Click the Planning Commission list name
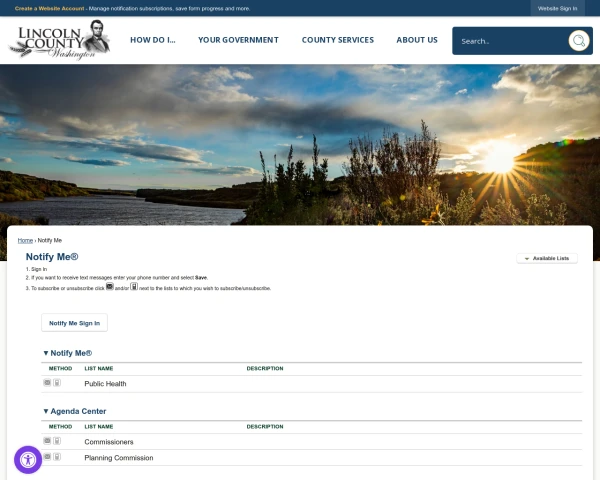 click(x=119, y=458)
